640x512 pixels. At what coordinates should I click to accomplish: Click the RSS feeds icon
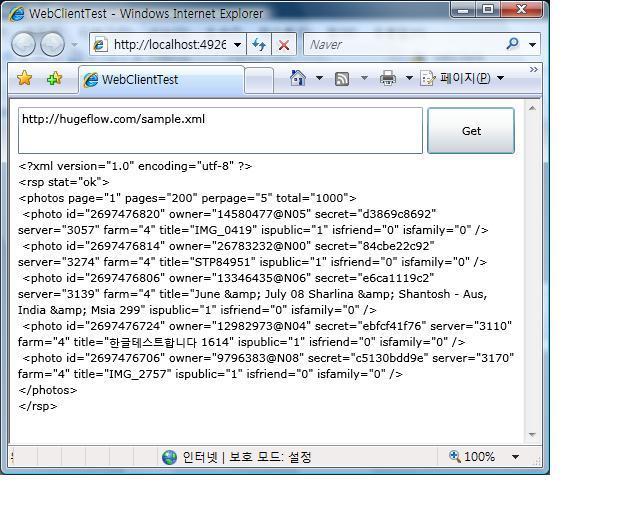click(342, 78)
